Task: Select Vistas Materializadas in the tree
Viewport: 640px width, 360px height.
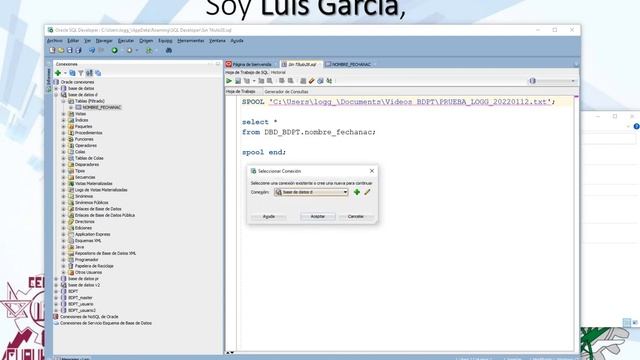Action: click(93, 184)
